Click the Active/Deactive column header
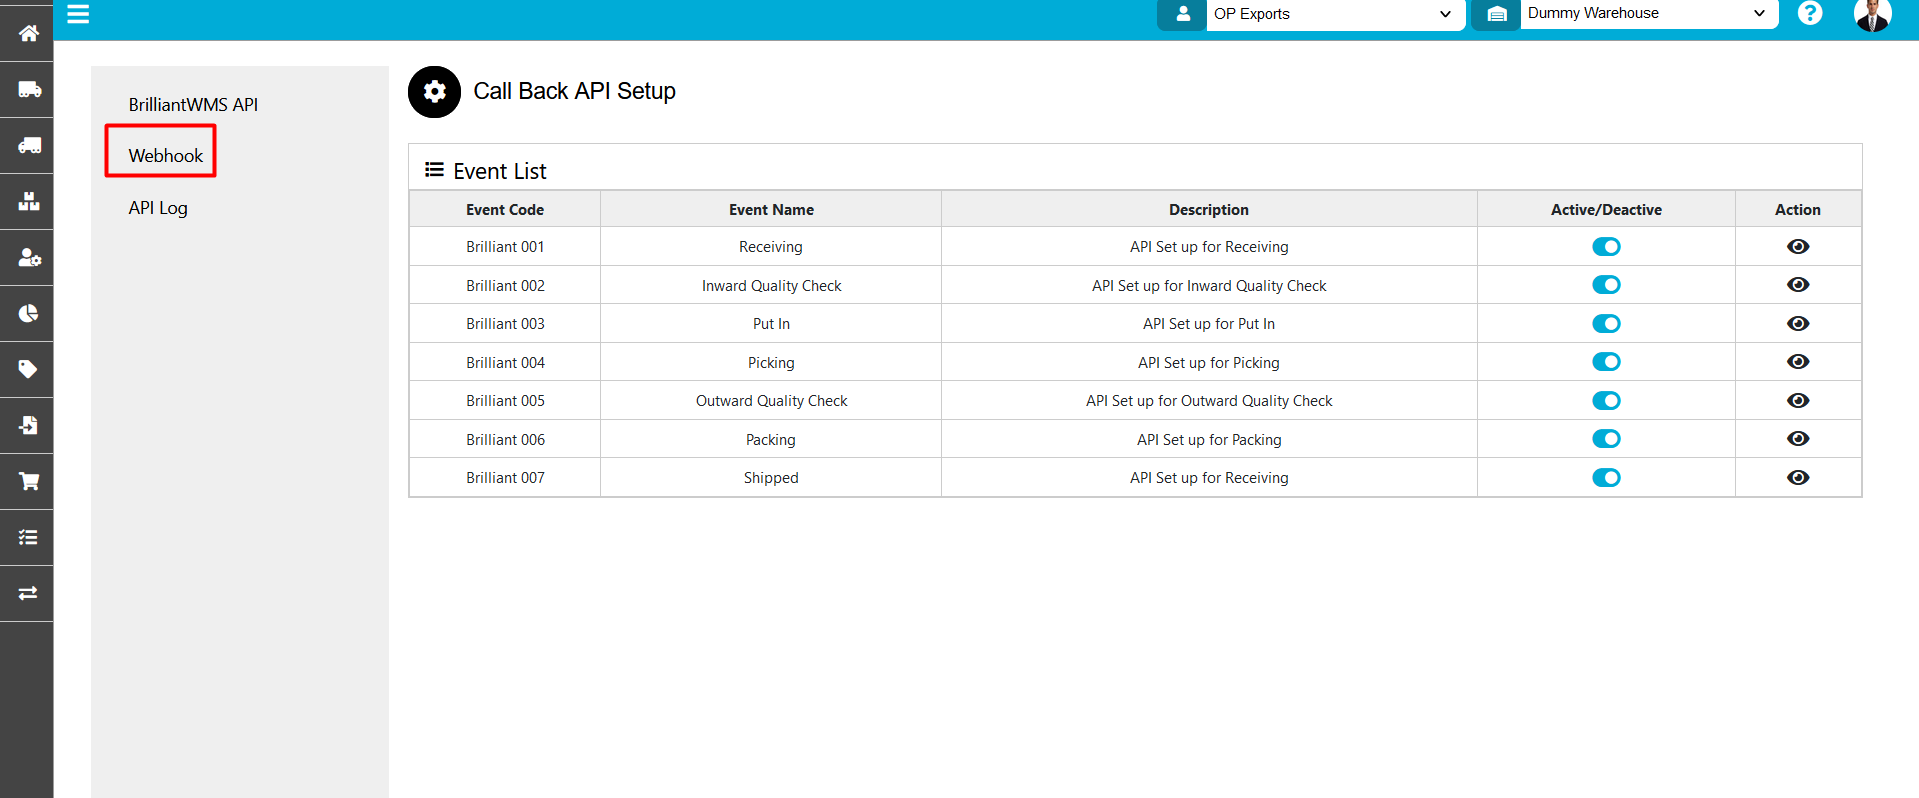Screen dimensions: 1919x798 1605,210
